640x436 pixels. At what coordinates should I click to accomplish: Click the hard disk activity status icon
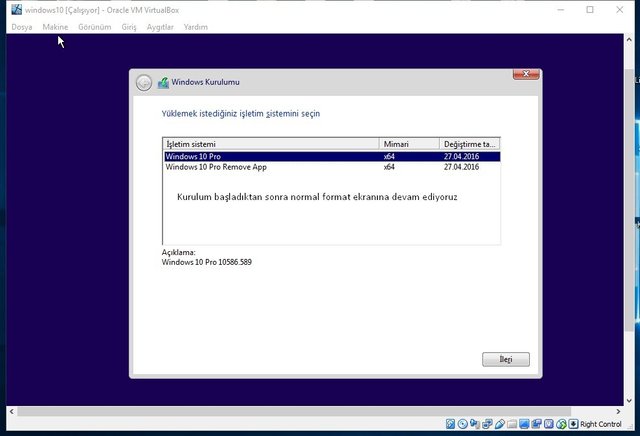coord(450,424)
